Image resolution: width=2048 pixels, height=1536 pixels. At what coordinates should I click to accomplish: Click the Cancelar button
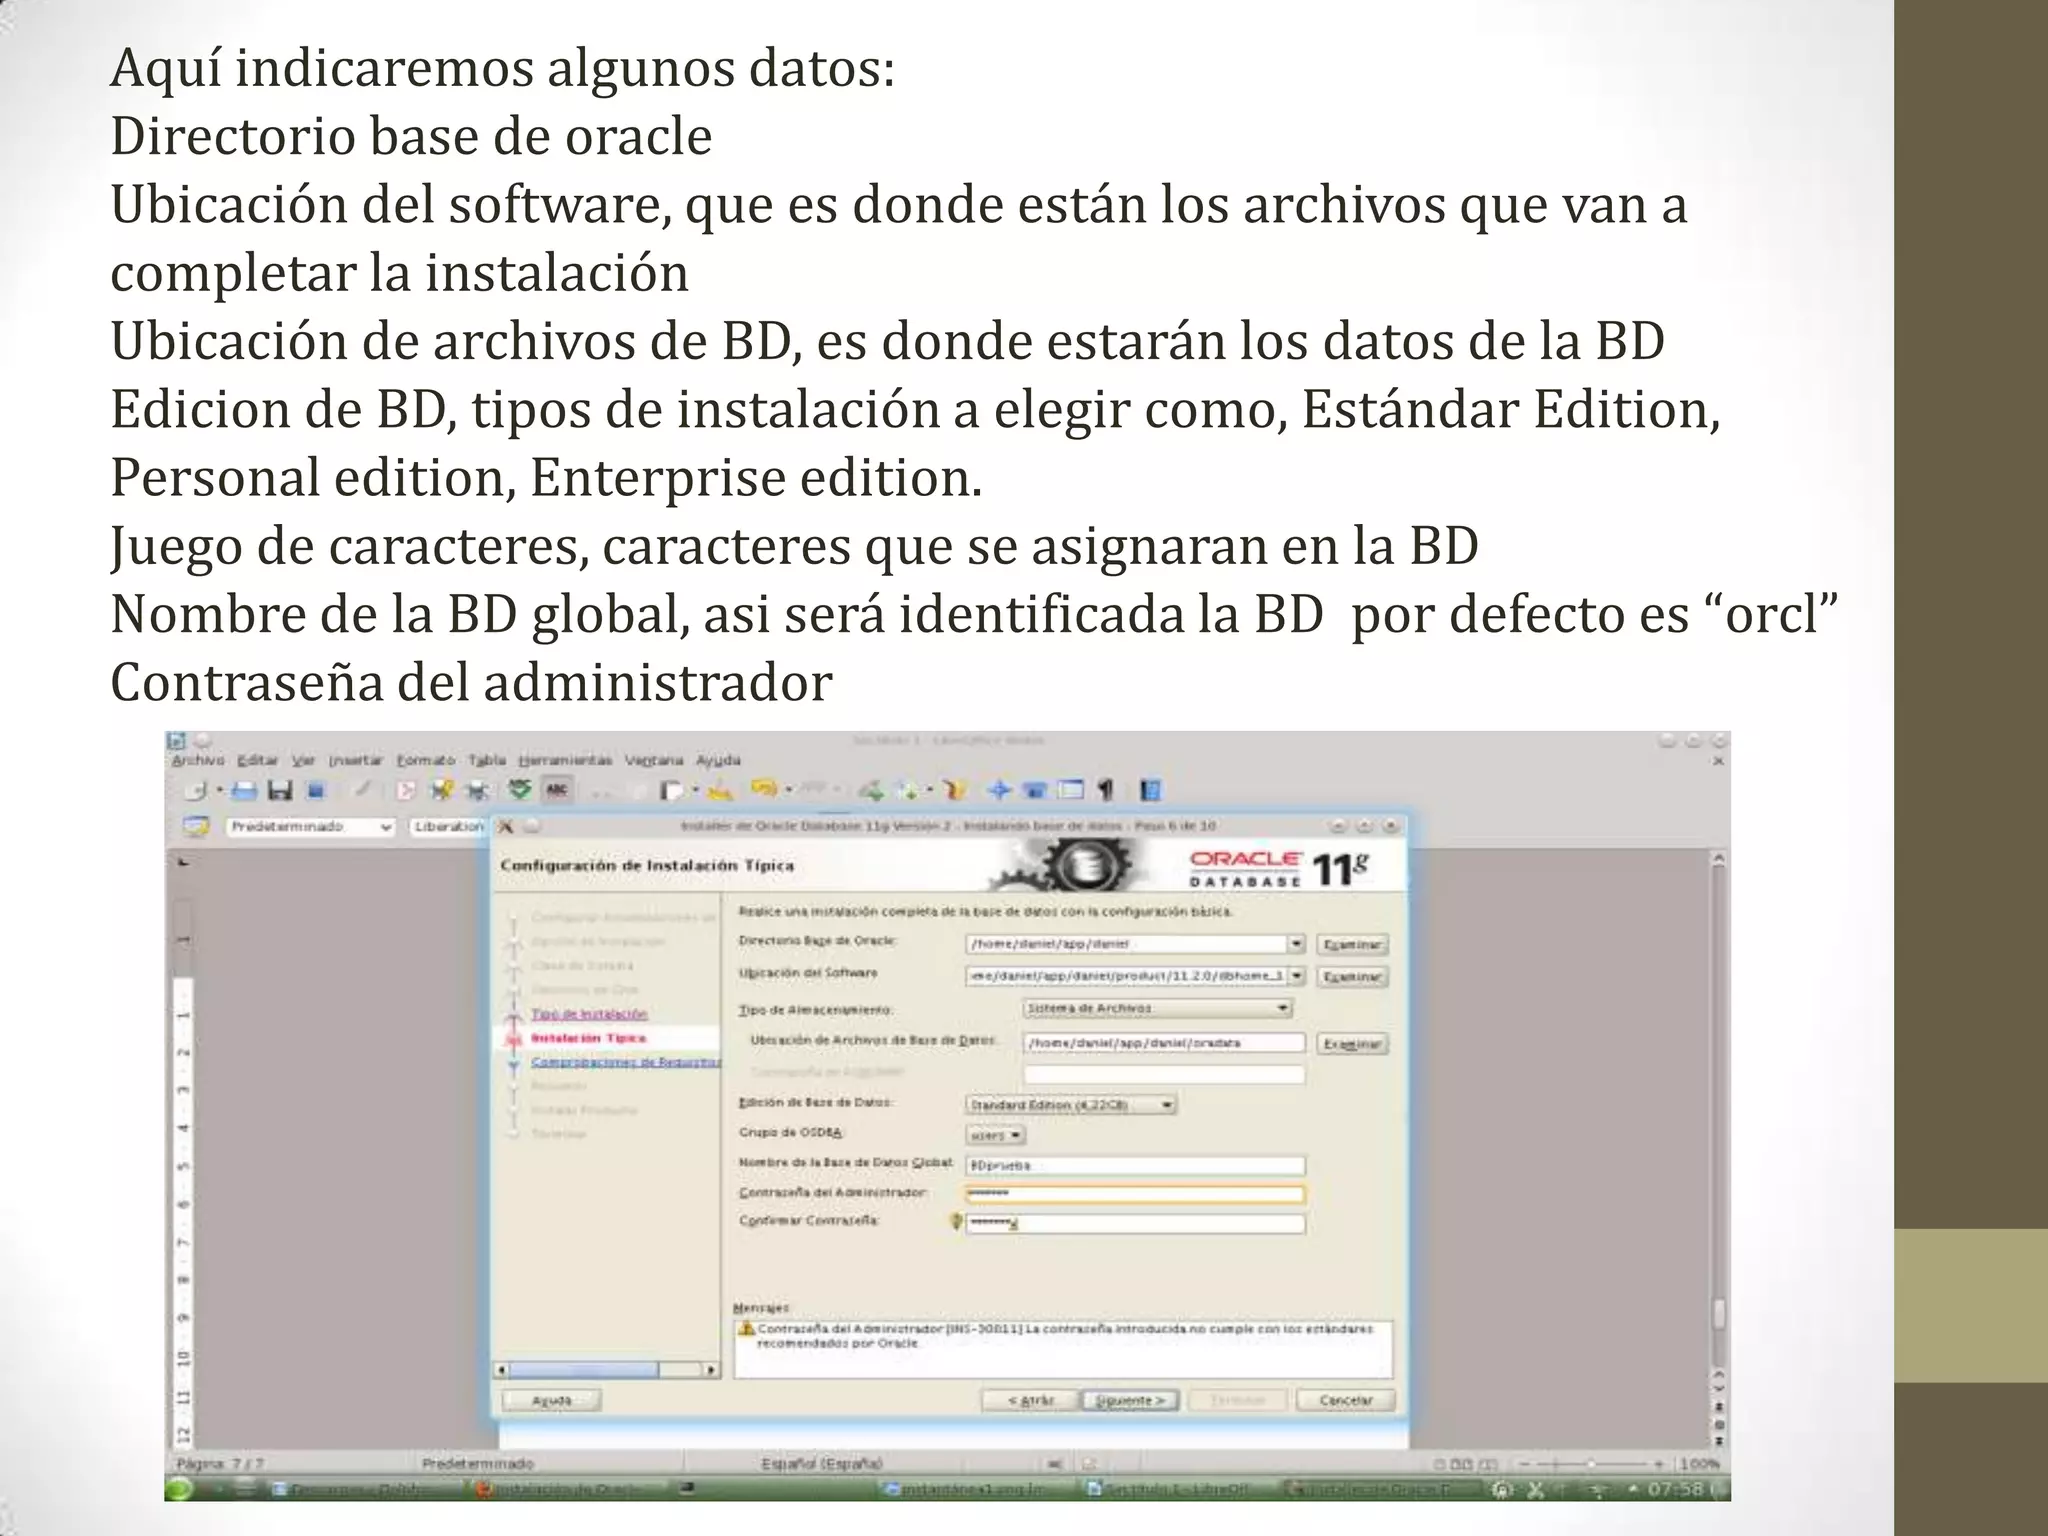coord(1345,1401)
